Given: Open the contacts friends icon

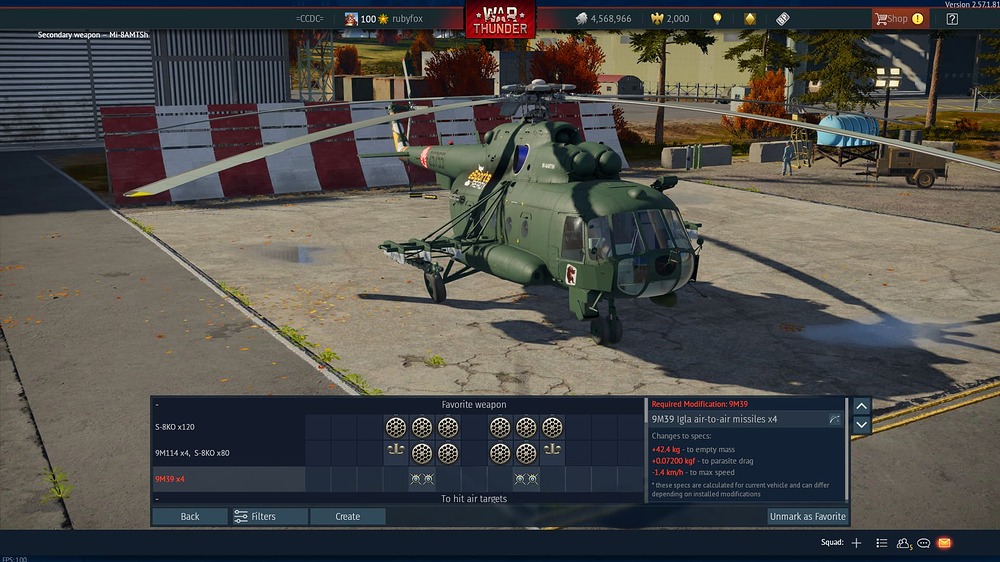Looking at the screenshot, I should [x=903, y=543].
